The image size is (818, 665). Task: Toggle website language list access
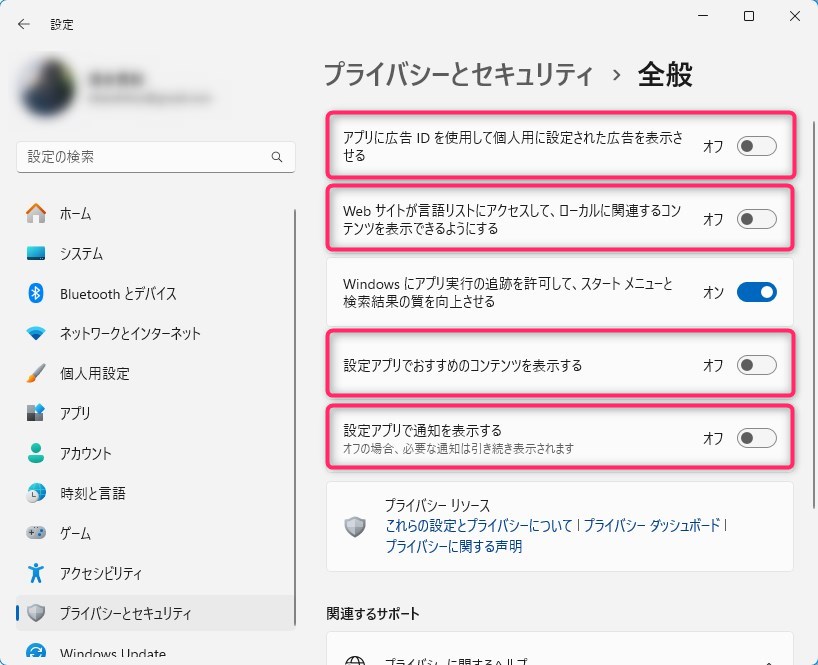click(x=756, y=219)
